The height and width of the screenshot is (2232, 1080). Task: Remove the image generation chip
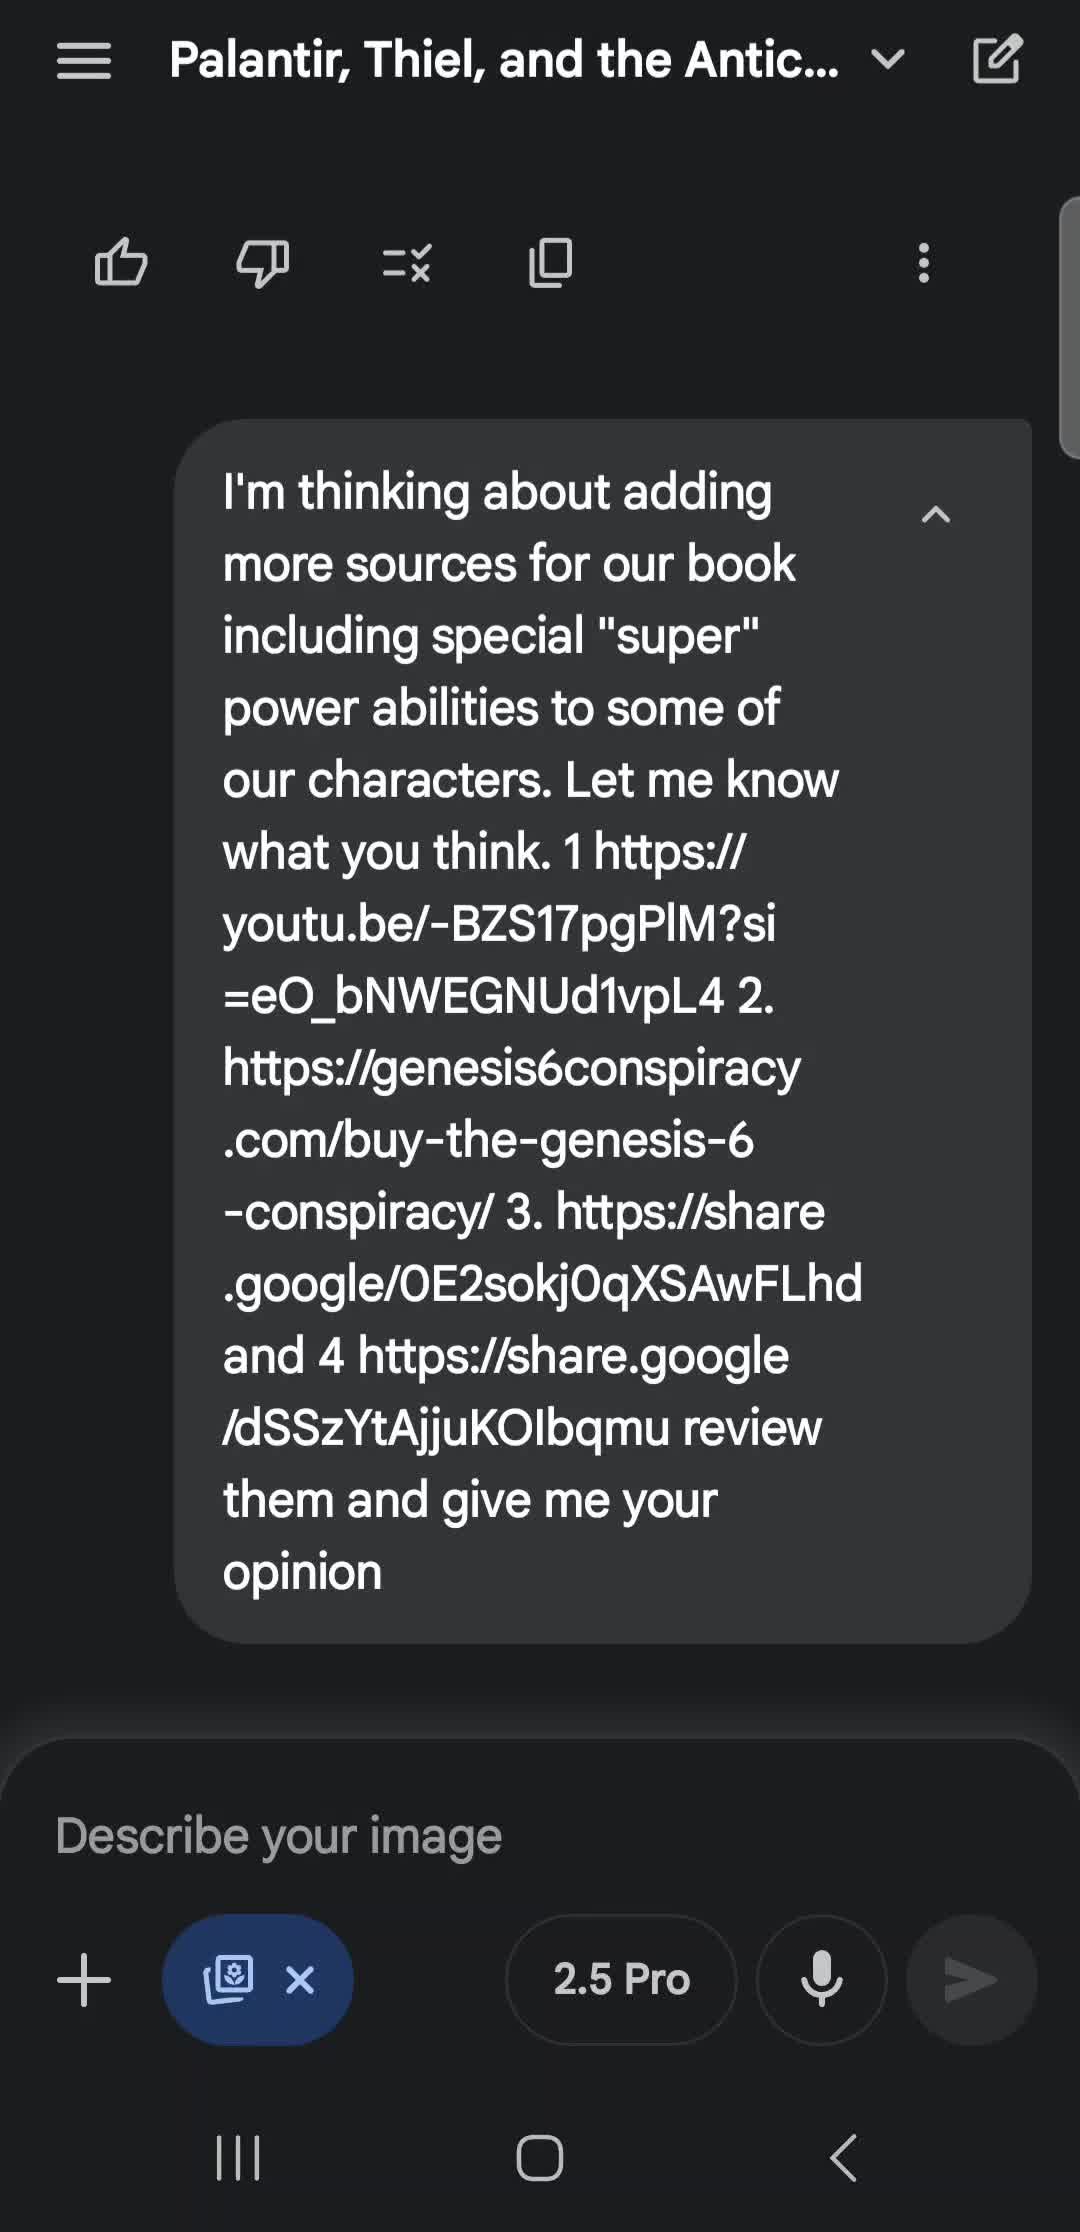(x=300, y=1980)
